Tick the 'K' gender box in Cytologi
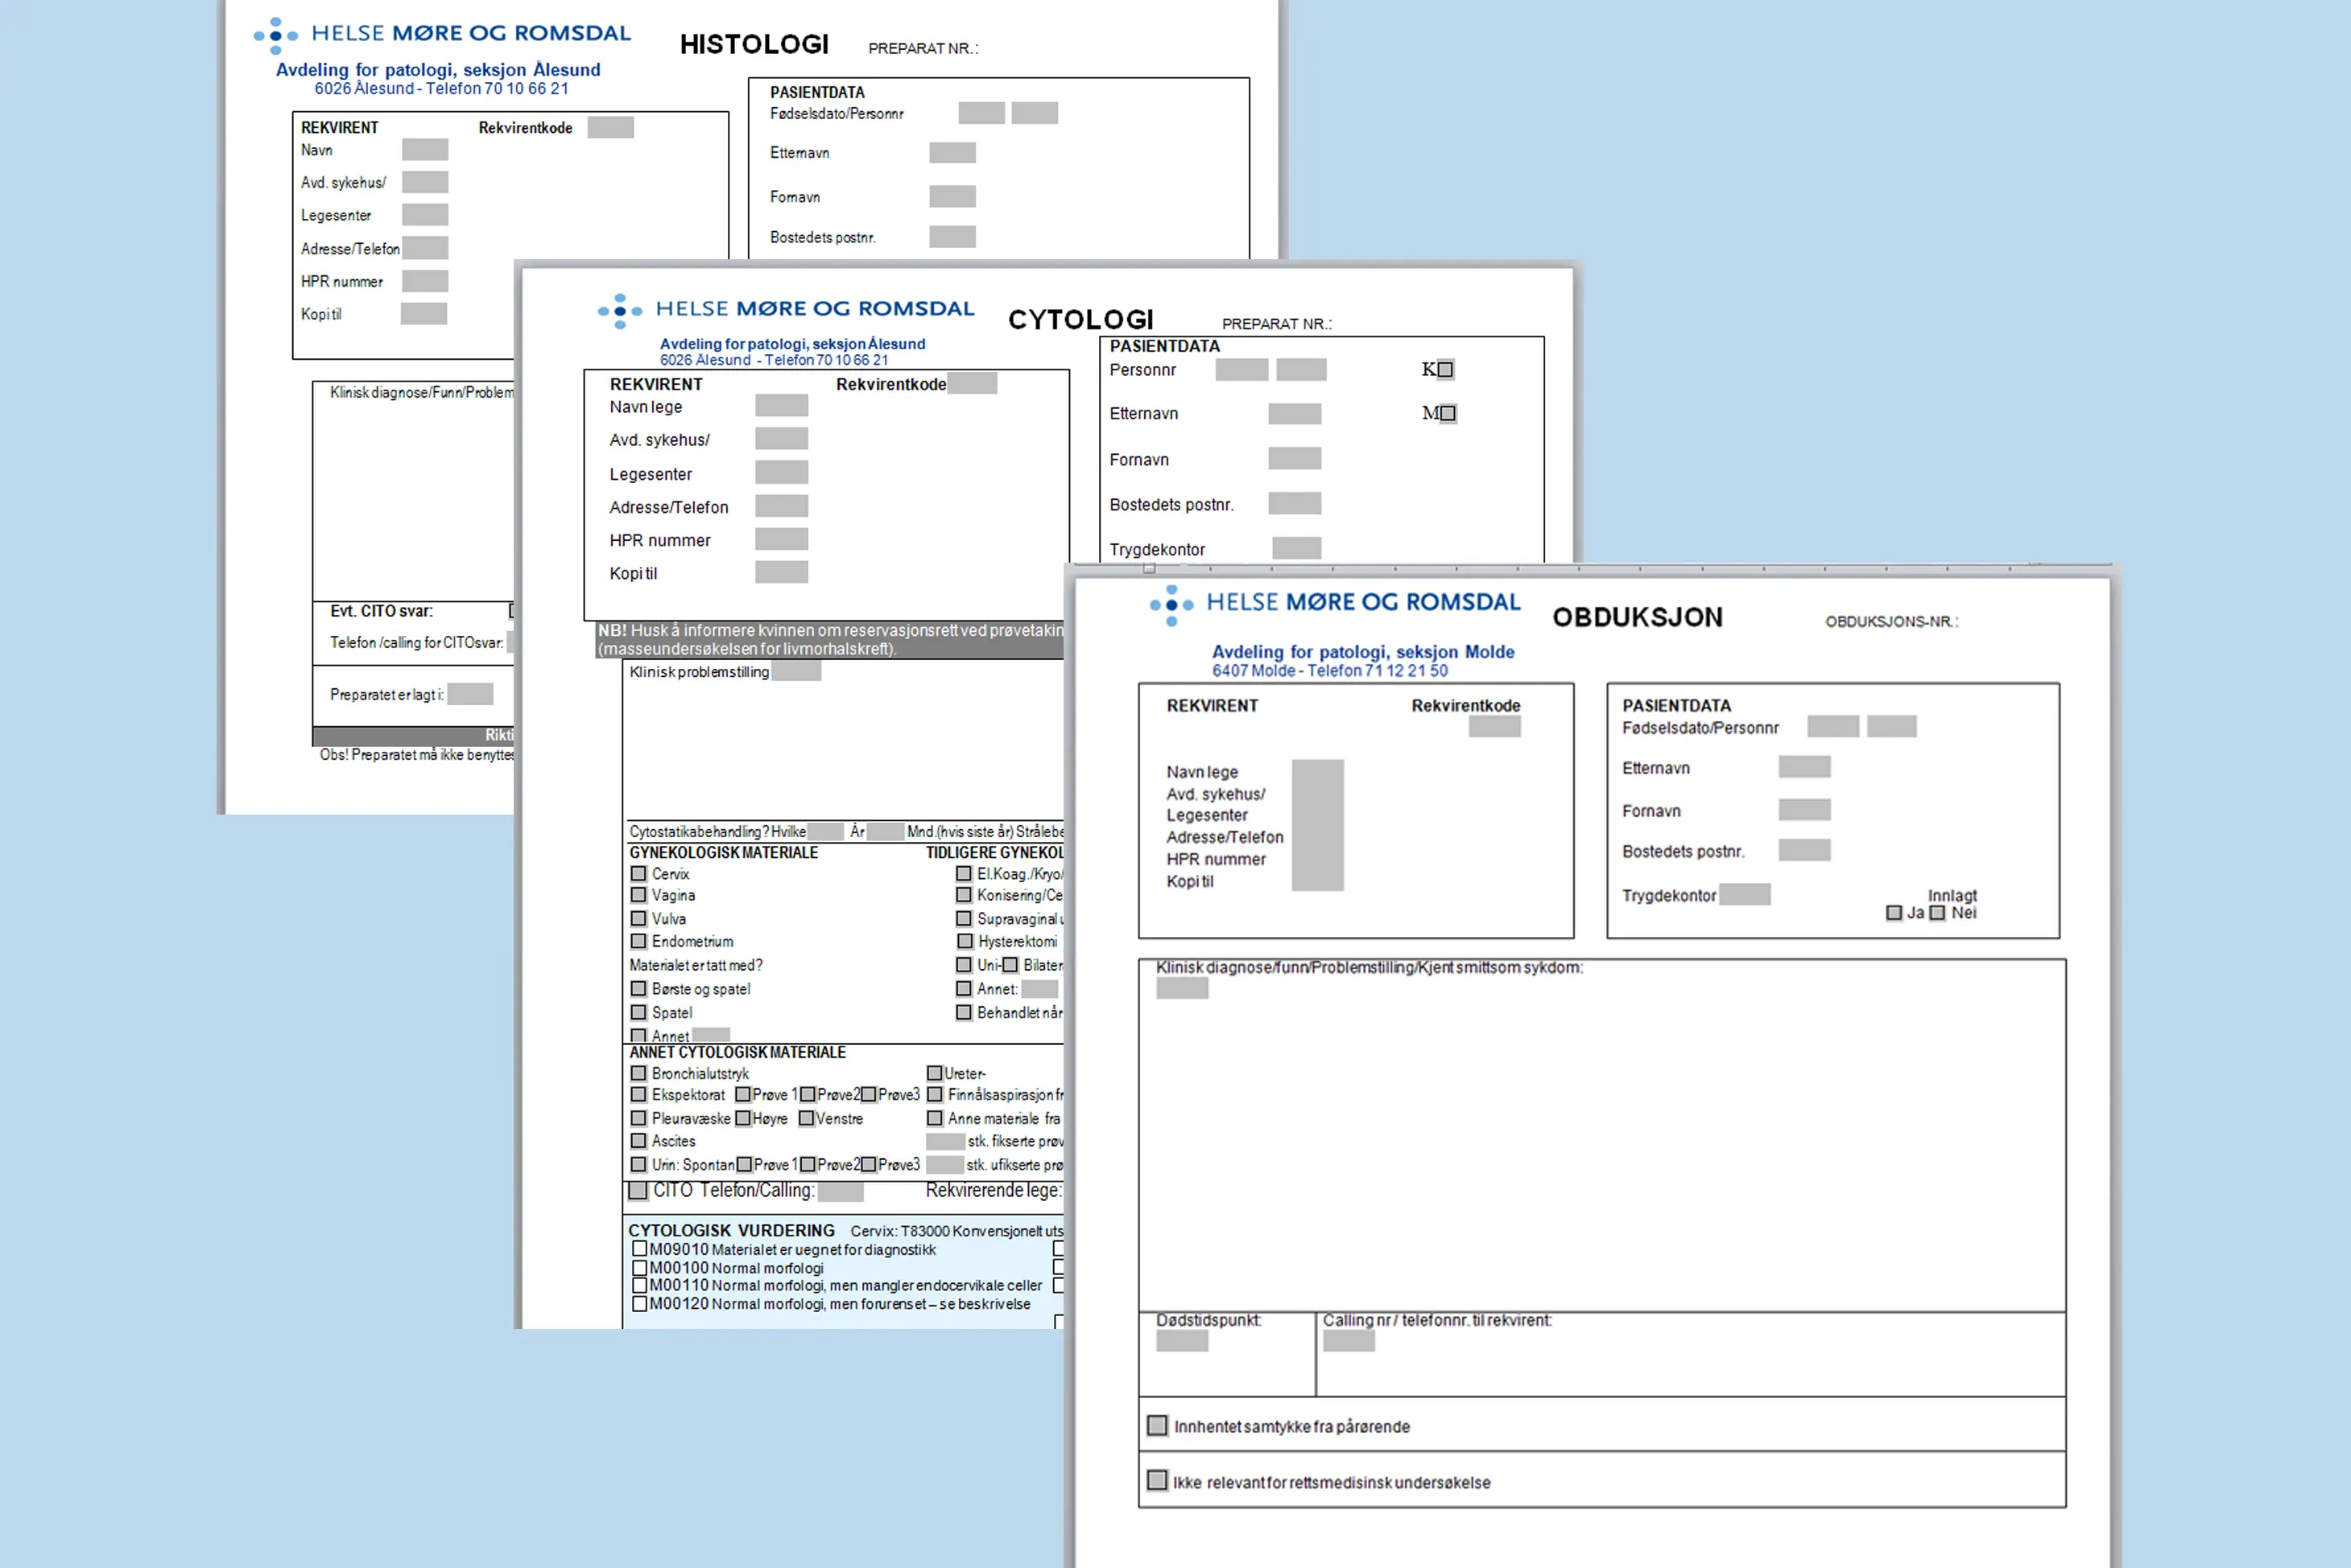 [x=1445, y=370]
